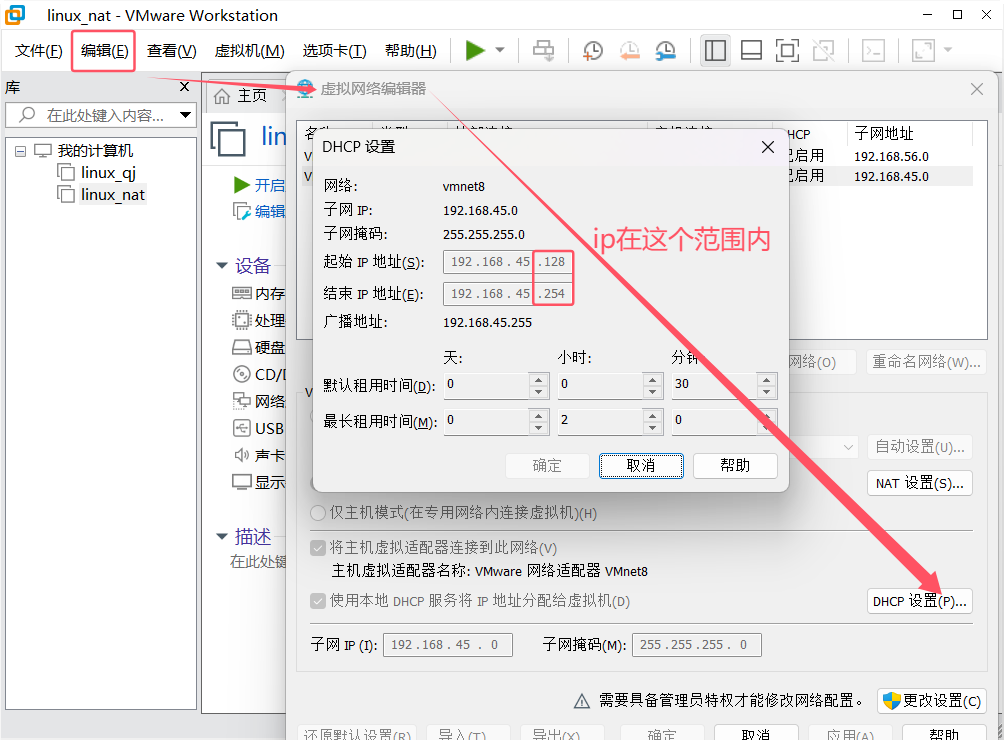Click 确定 in the DHCP dialog
Viewport: 1004px width, 740px height.
(547, 465)
